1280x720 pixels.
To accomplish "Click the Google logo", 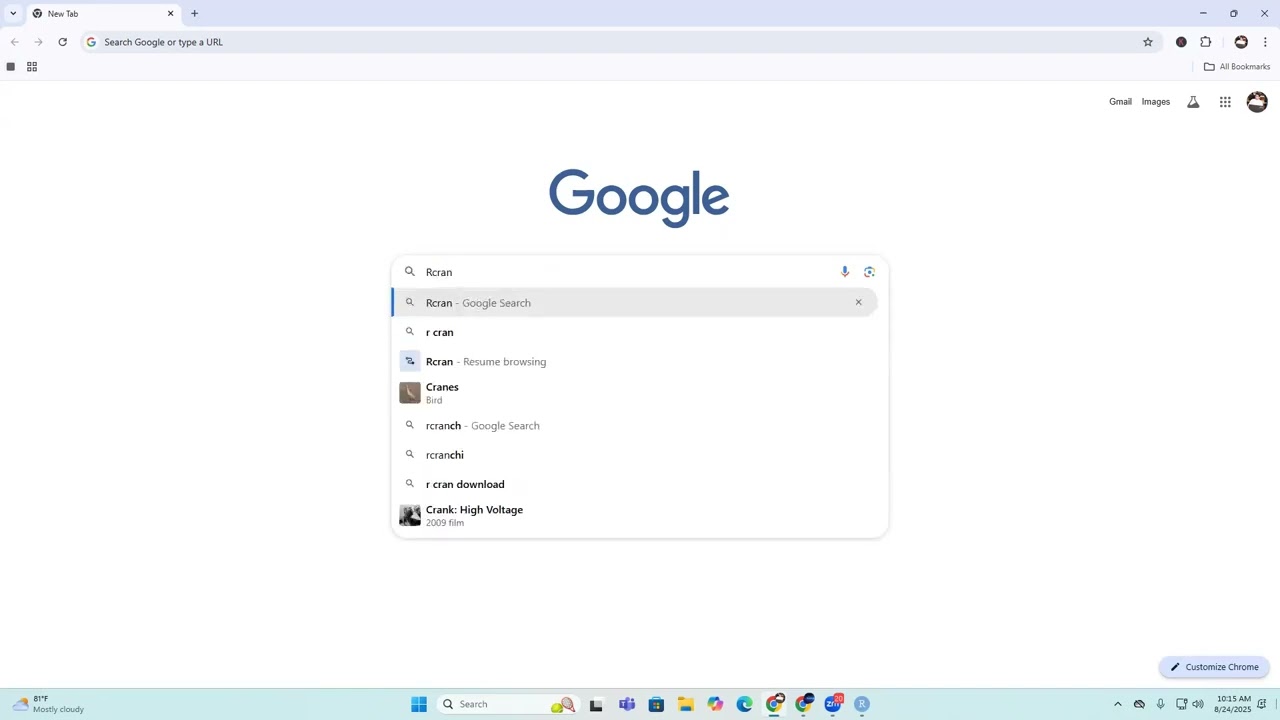I will [x=639, y=198].
